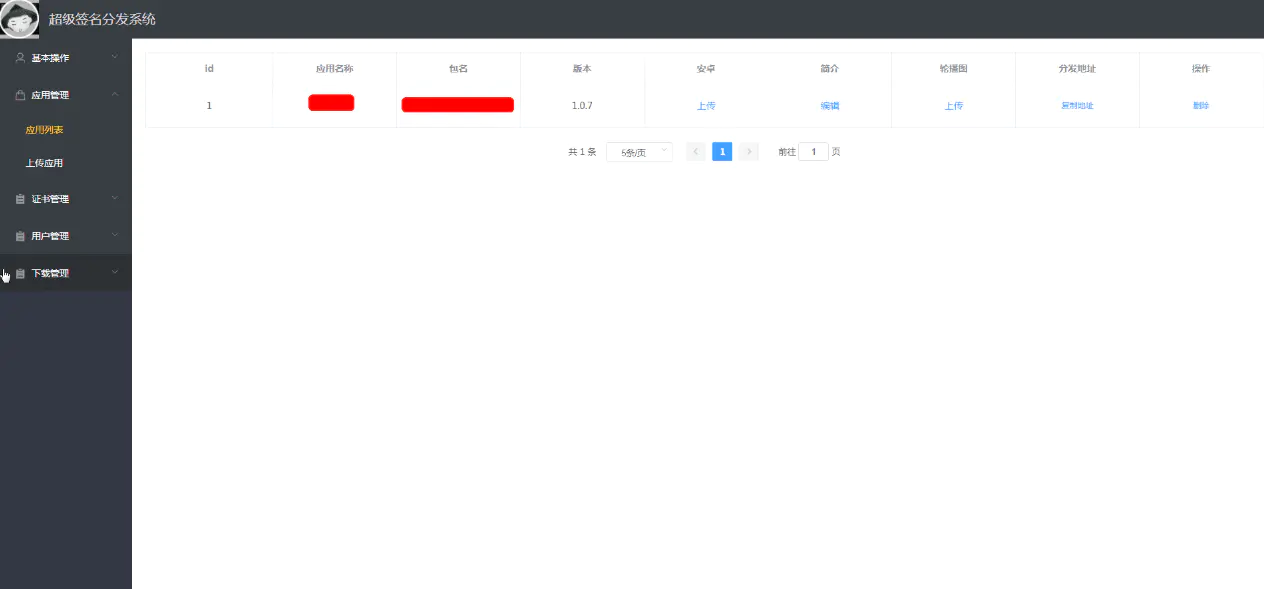The image size is (1264, 589).
Task: Click the briefcase icon beside 应用管理
Action: tap(18, 93)
